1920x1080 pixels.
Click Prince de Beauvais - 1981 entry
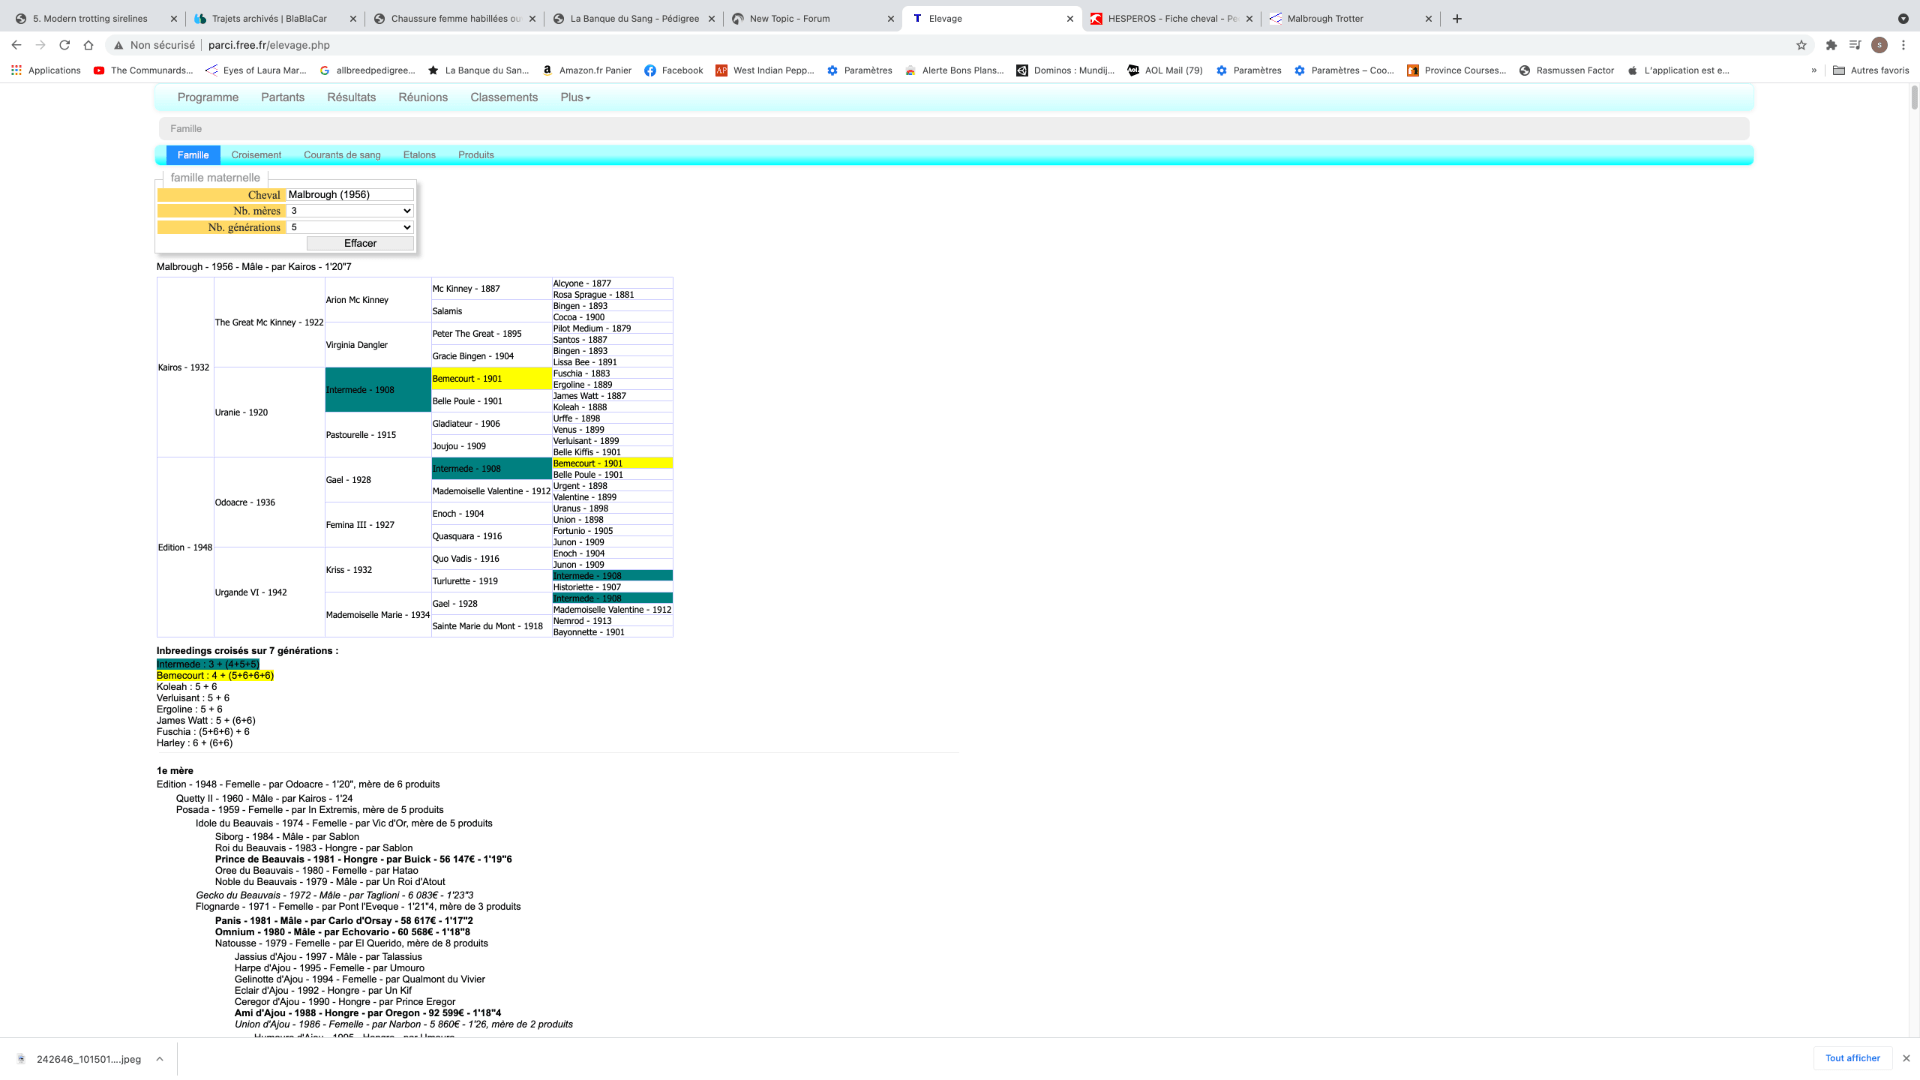pos(363,859)
